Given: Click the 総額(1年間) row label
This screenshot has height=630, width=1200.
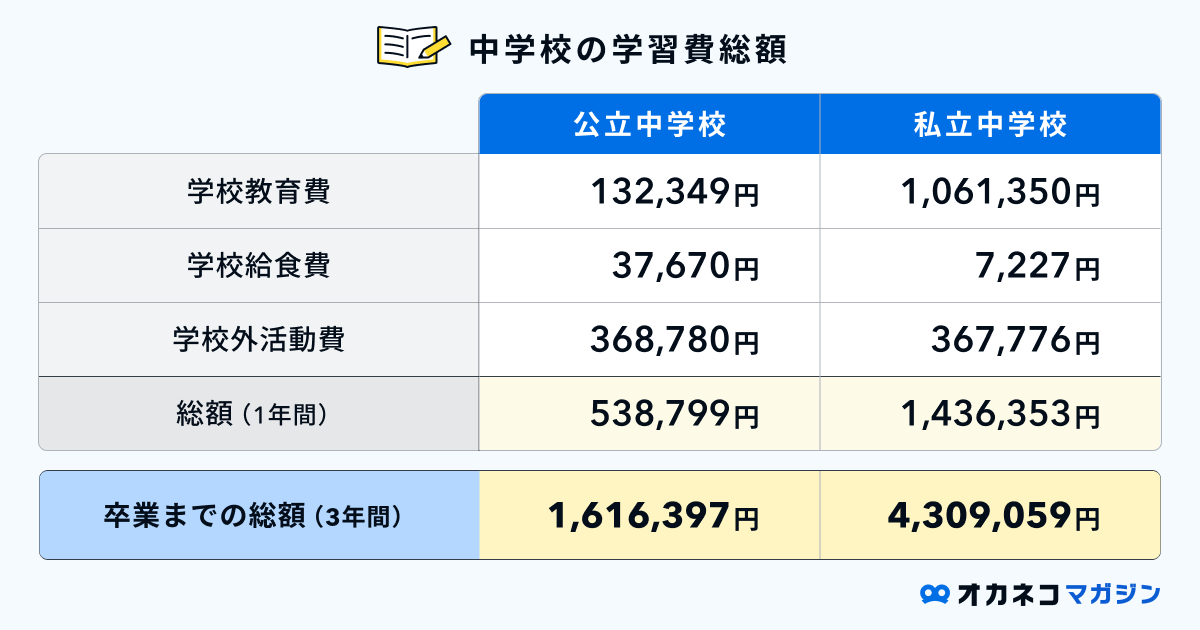Looking at the screenshot, I should 258,414.
